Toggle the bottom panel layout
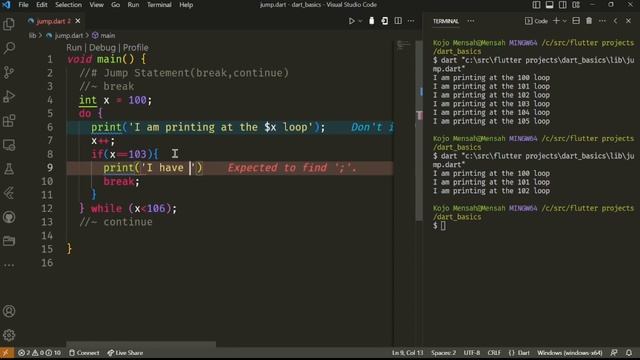The image size is (640, 360). (549, 5)
